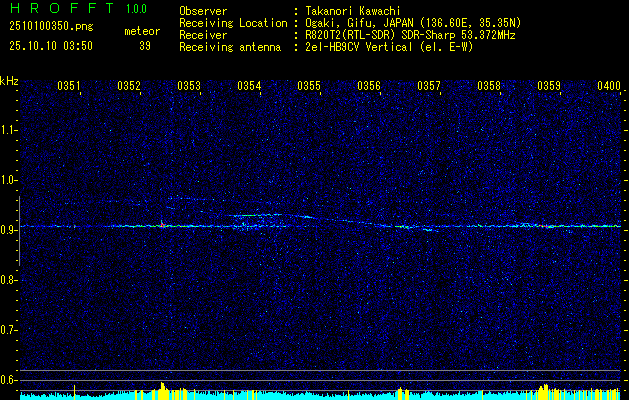Viewport: 629px width, 400px height.
Task: Click the gray vertical bar beside 0.9 kHz
Action: pyautogui.click(x=19, y=231)
